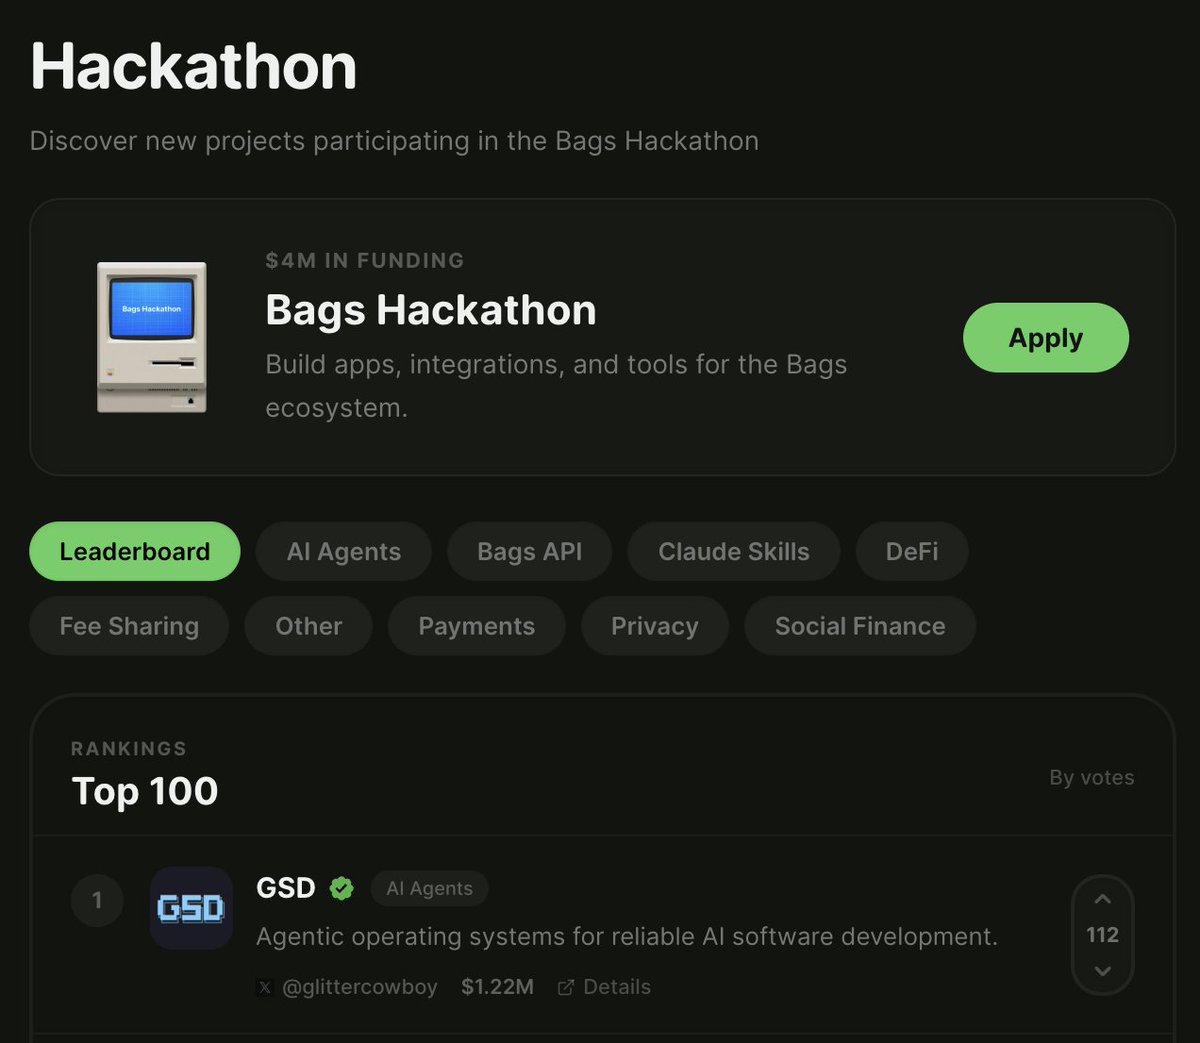Image resolution: width=1200 pixels, height=1043 pixels.
Task: Click the Hackathon page title
Action: pos(194,67)
